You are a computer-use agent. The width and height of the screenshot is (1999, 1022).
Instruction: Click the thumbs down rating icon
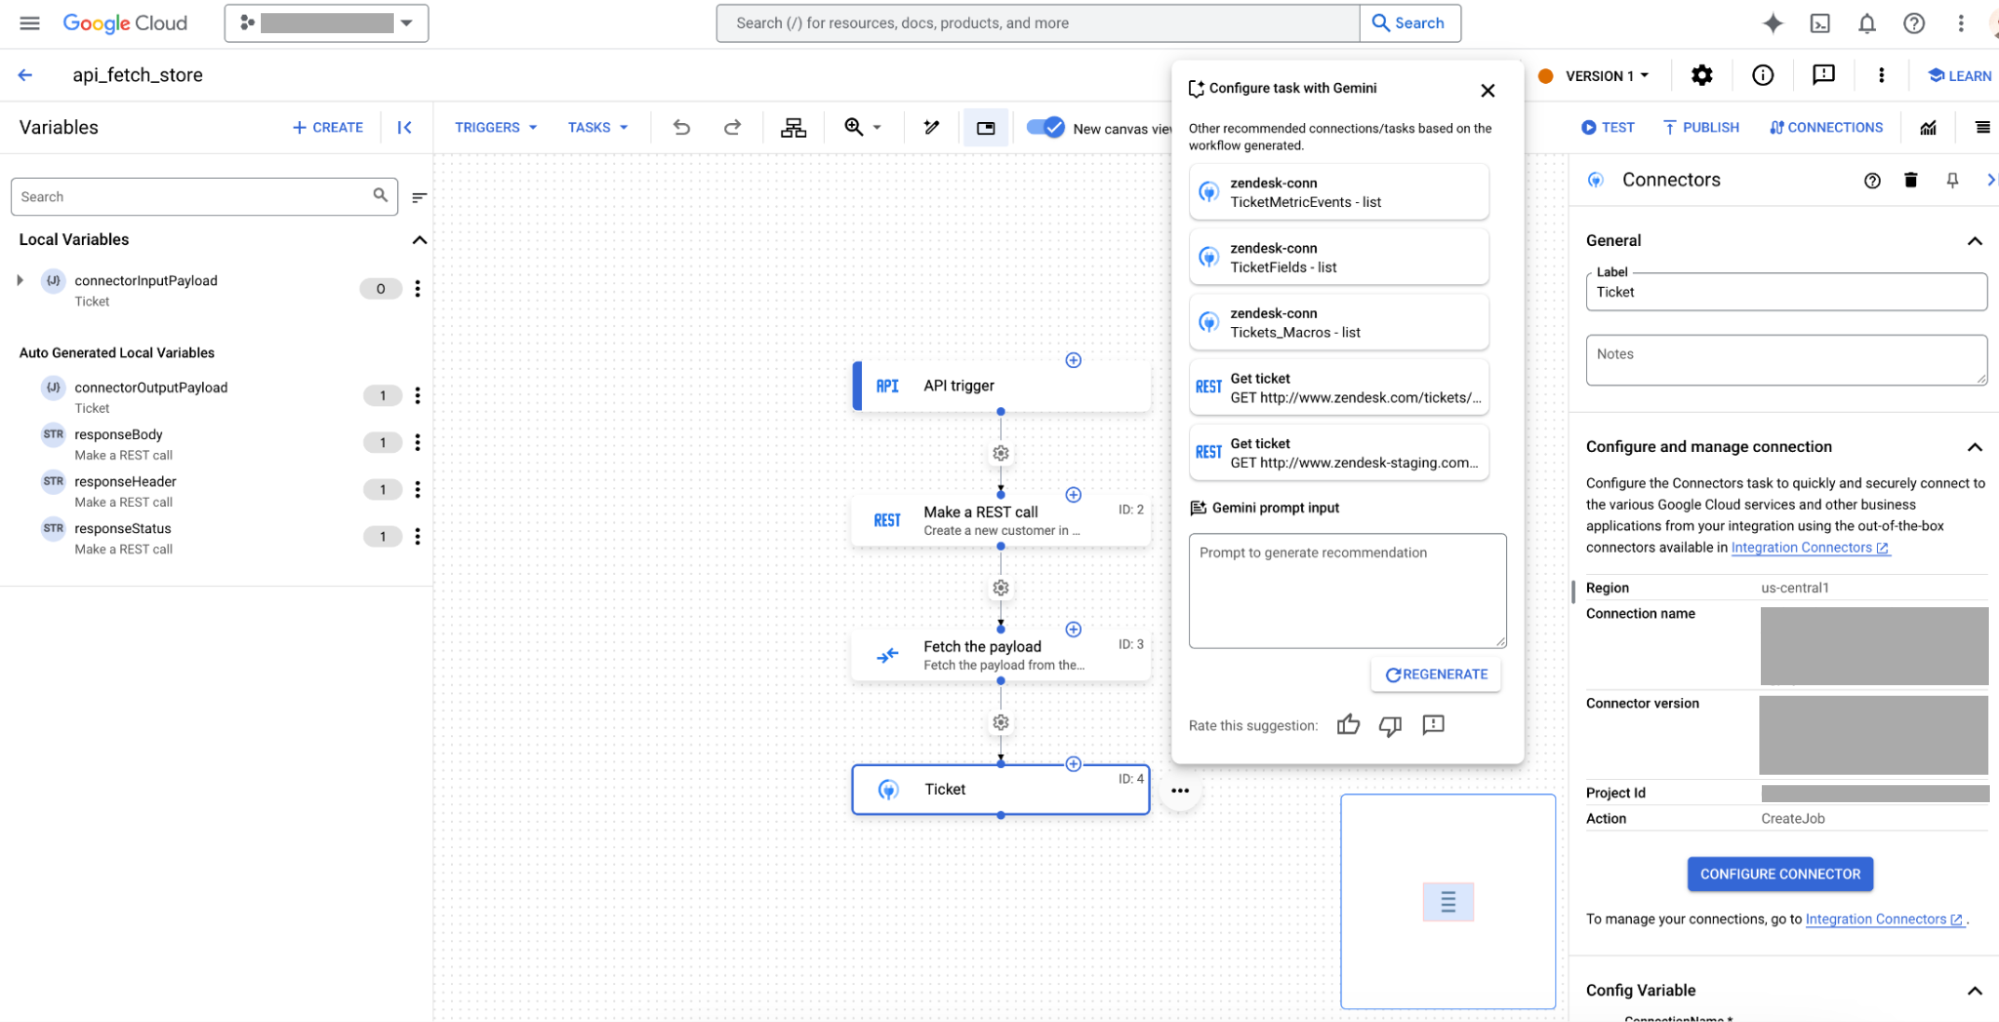pos(1390,725)
